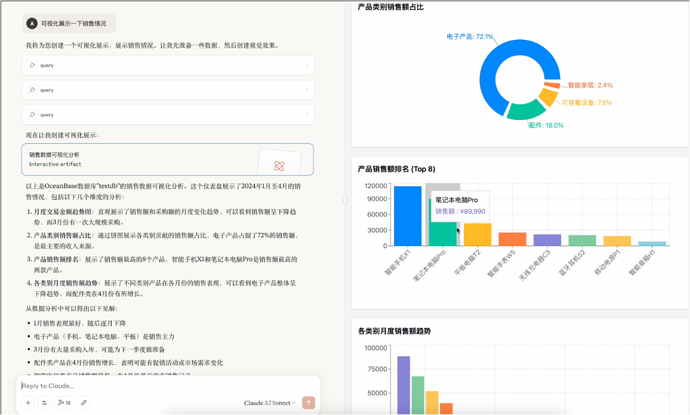This screenshot has width=690, height=415.
Task: Click the purple 无线充电器C3 bar
Action: pos(547,240)
